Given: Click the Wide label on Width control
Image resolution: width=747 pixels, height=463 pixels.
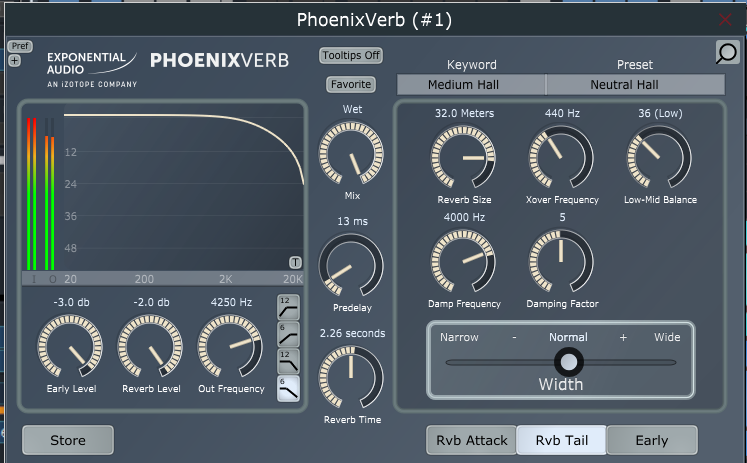Looking at the screenshot, I should click(667, 337).
